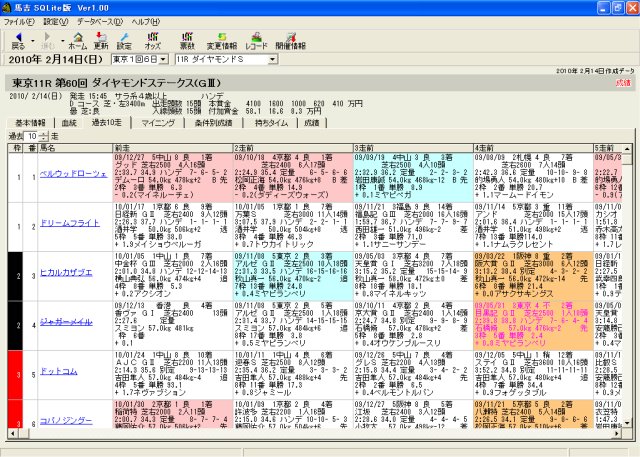Click ドリームフライト's 2走前 cell 万葉S 芝右3000
The width and height of the screenshot is (640, 457).
click(x=293, y=227)
